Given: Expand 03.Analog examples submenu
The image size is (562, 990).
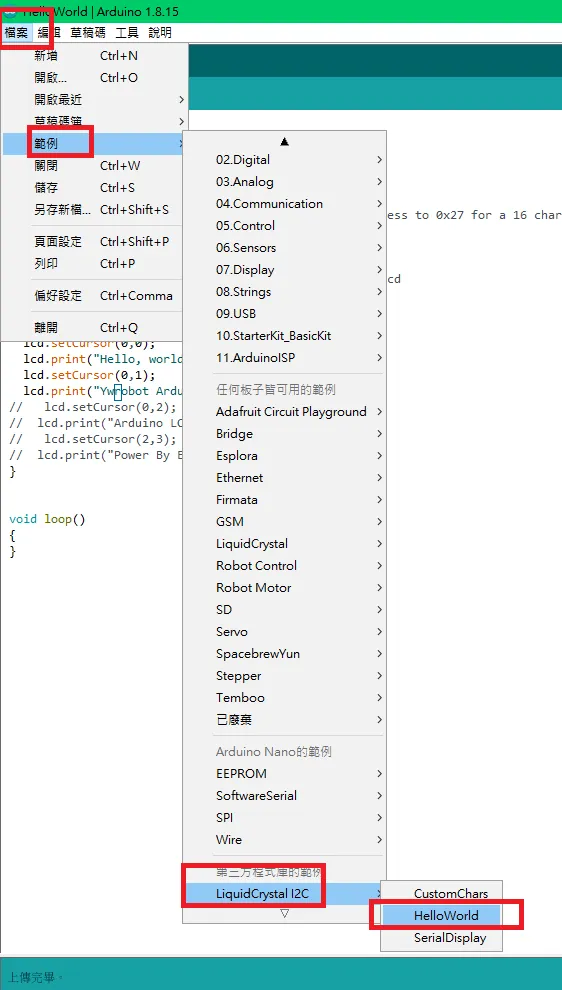Looking at the screenshot, I should click(284, 182).
